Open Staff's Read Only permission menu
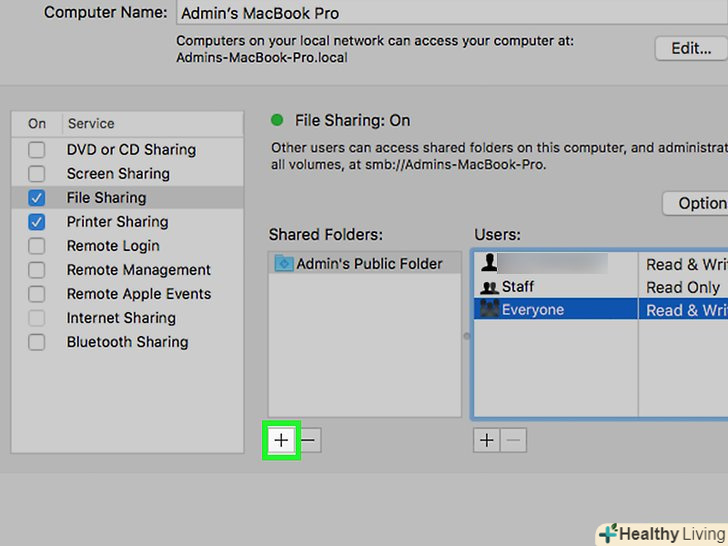728x546 pixels. (683, 287)
